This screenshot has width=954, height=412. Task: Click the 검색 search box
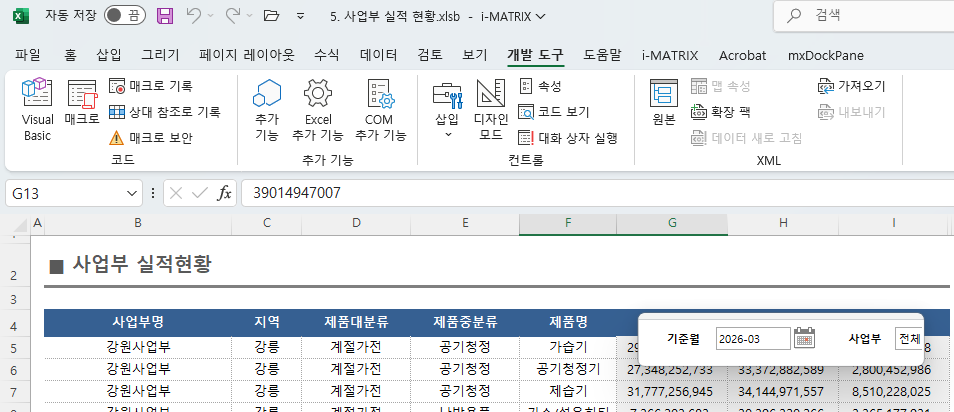[x=864, y=16]
